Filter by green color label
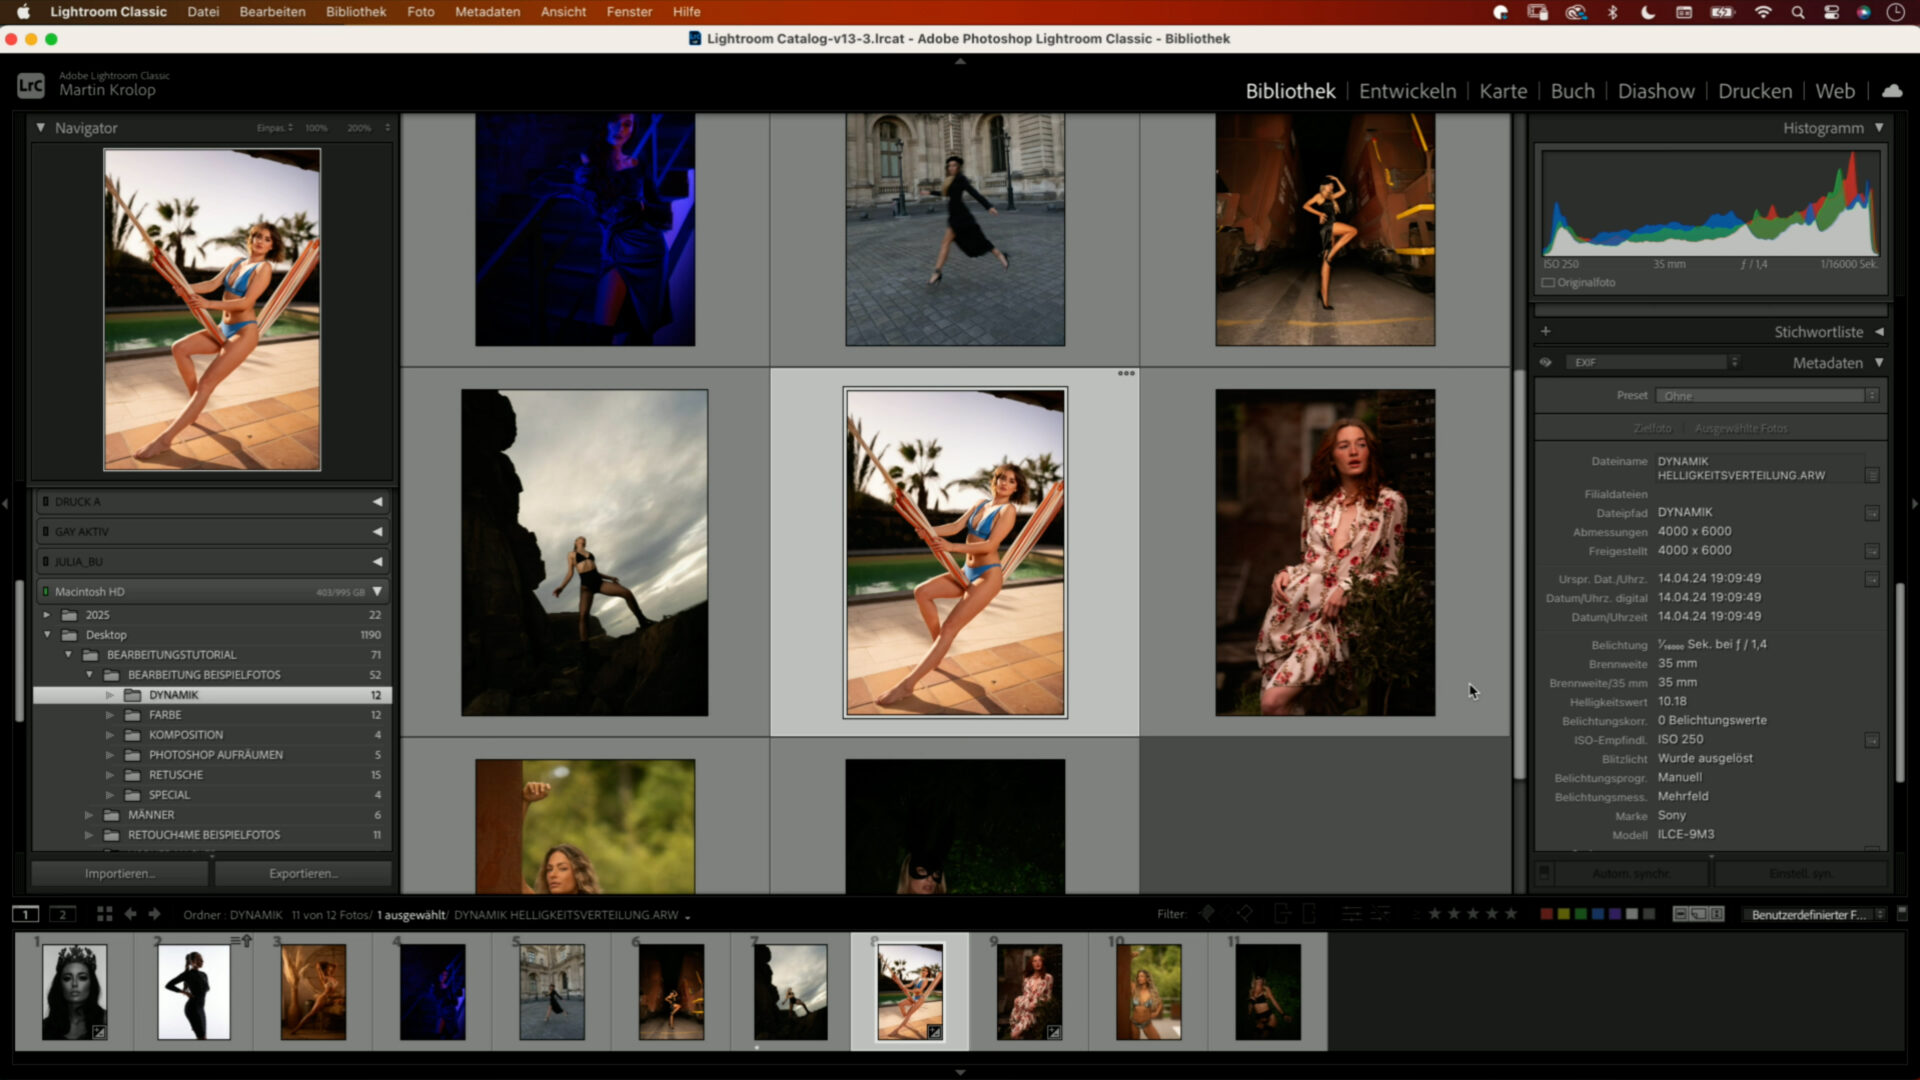Viewport: 1920px width, 1080px height. [1581, 914]
